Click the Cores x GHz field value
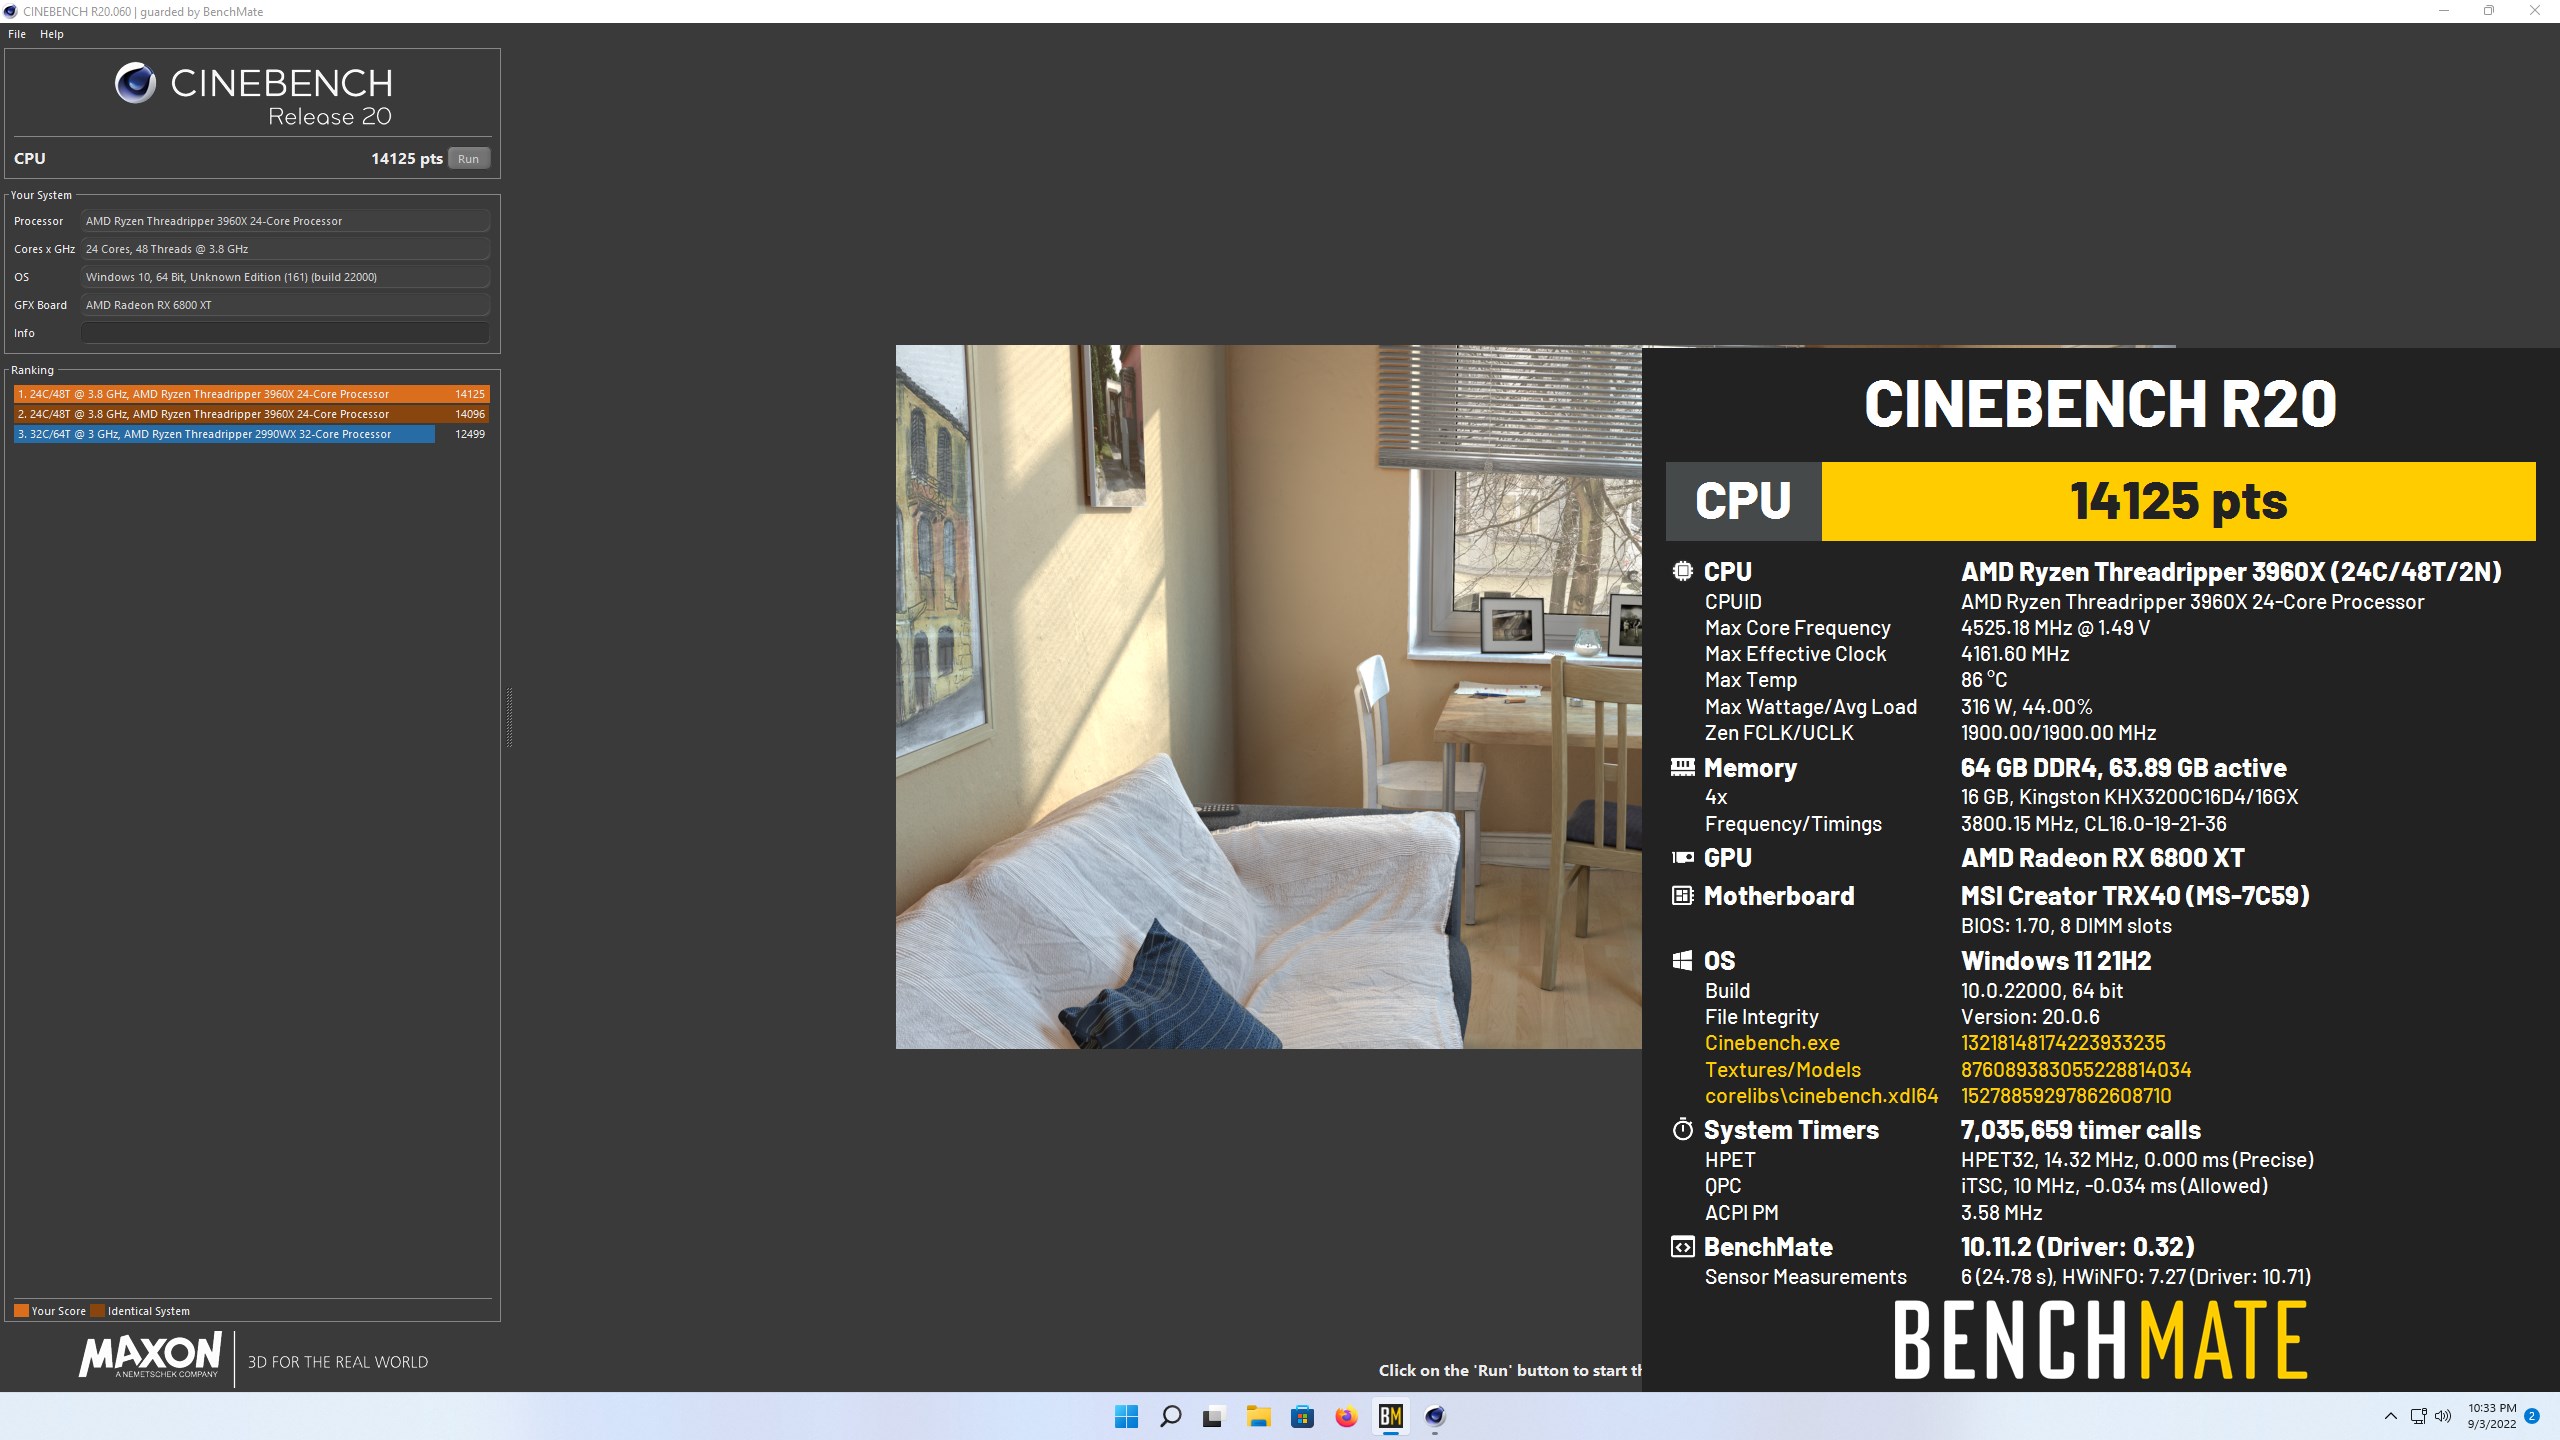This screenshot has height=1440, width=2560. 286,249
